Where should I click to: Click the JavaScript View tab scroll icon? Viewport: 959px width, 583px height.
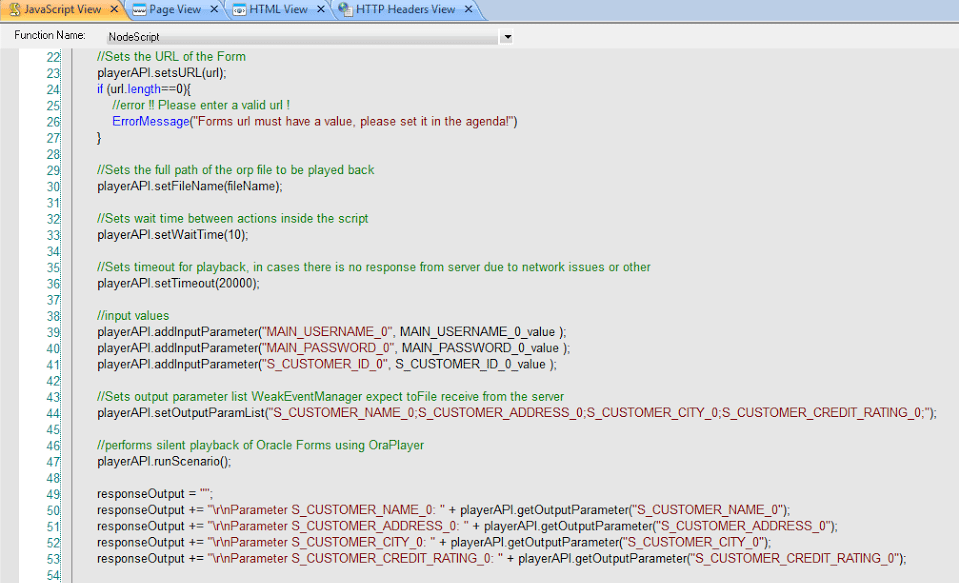pyautogui.click(x=14, y=10)
